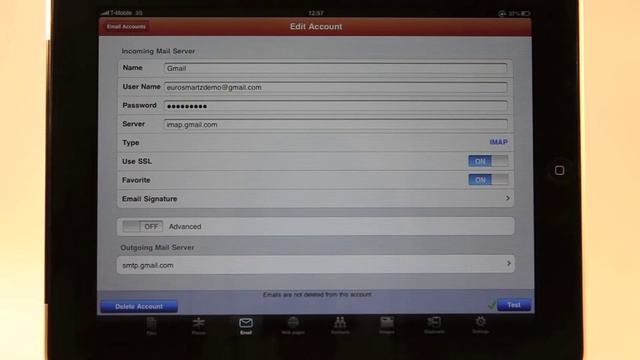The image size is (640, 360).
Task: Toggle the Use SSL switch
Action: (488, 161)
